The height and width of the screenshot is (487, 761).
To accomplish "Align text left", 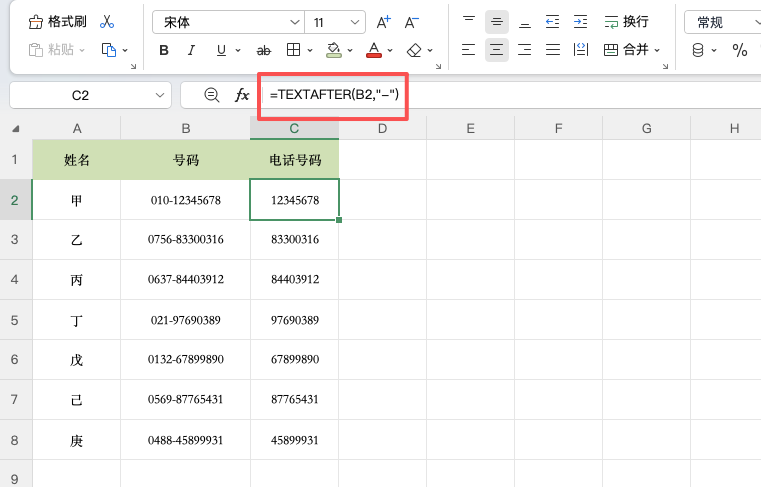I will [x=468, y=50].
